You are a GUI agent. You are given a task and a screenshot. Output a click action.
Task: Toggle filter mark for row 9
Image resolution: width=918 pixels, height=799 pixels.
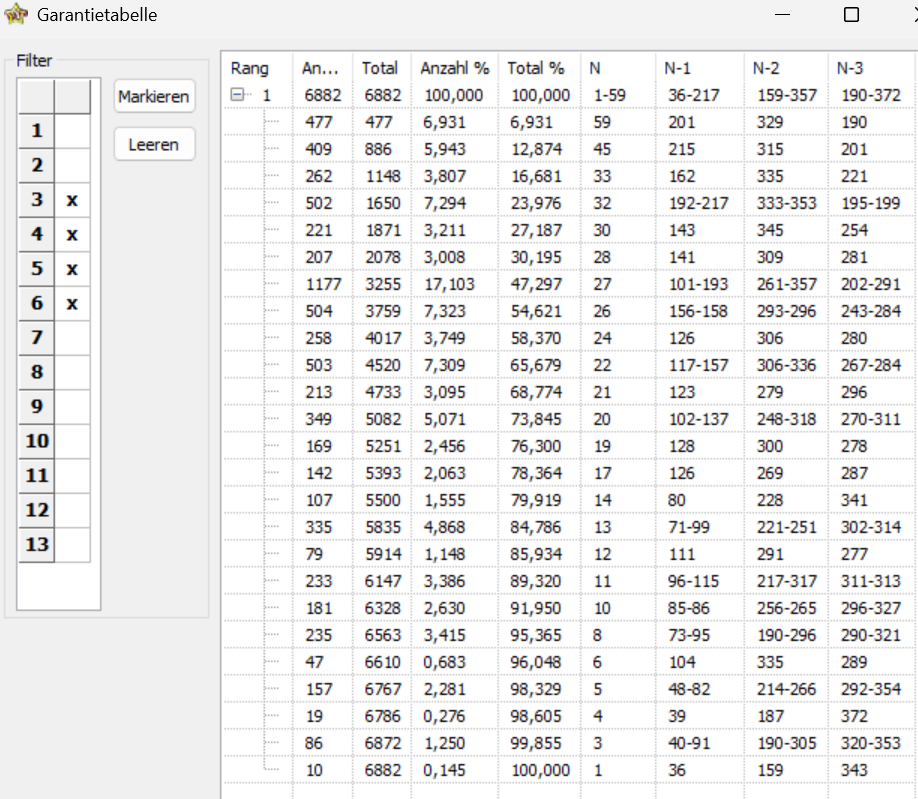click(72, 407)
